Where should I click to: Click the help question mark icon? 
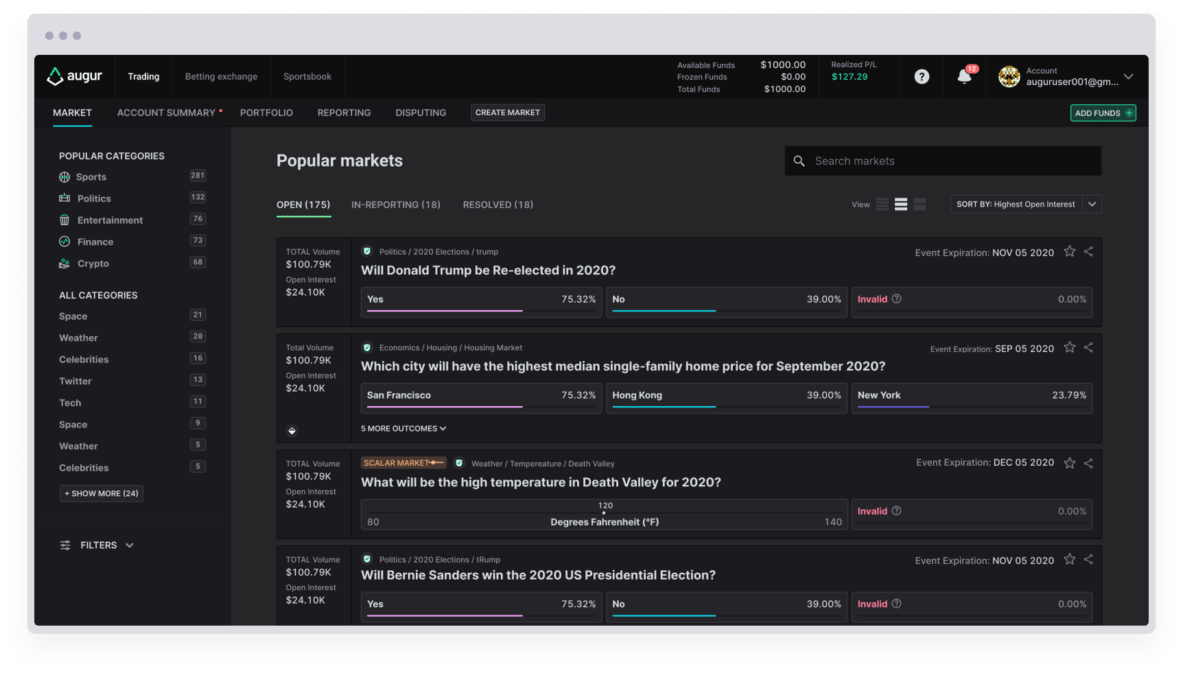pyautogui.click(x=920, y=76)
